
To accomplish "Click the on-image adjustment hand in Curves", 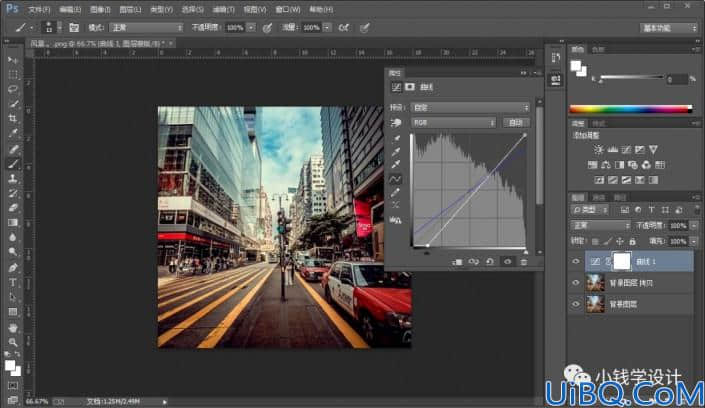I will pos(396,122).
